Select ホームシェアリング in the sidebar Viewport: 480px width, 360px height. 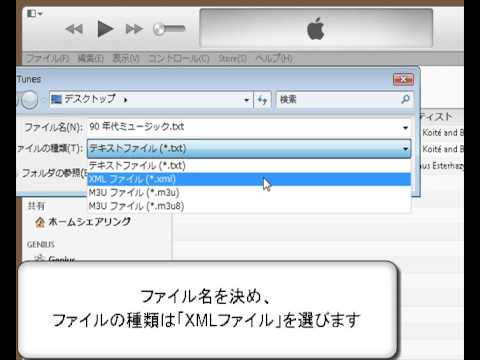tap(89, 222)
